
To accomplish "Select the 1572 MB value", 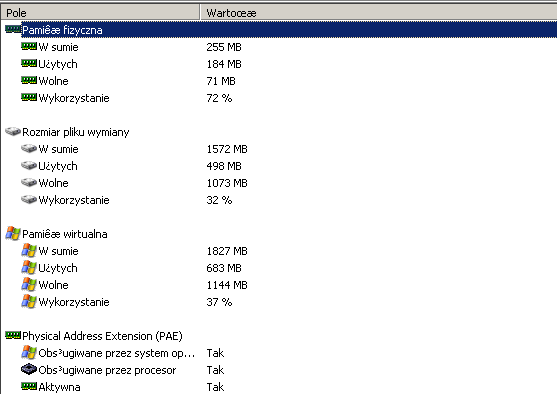I will point(227,149).
